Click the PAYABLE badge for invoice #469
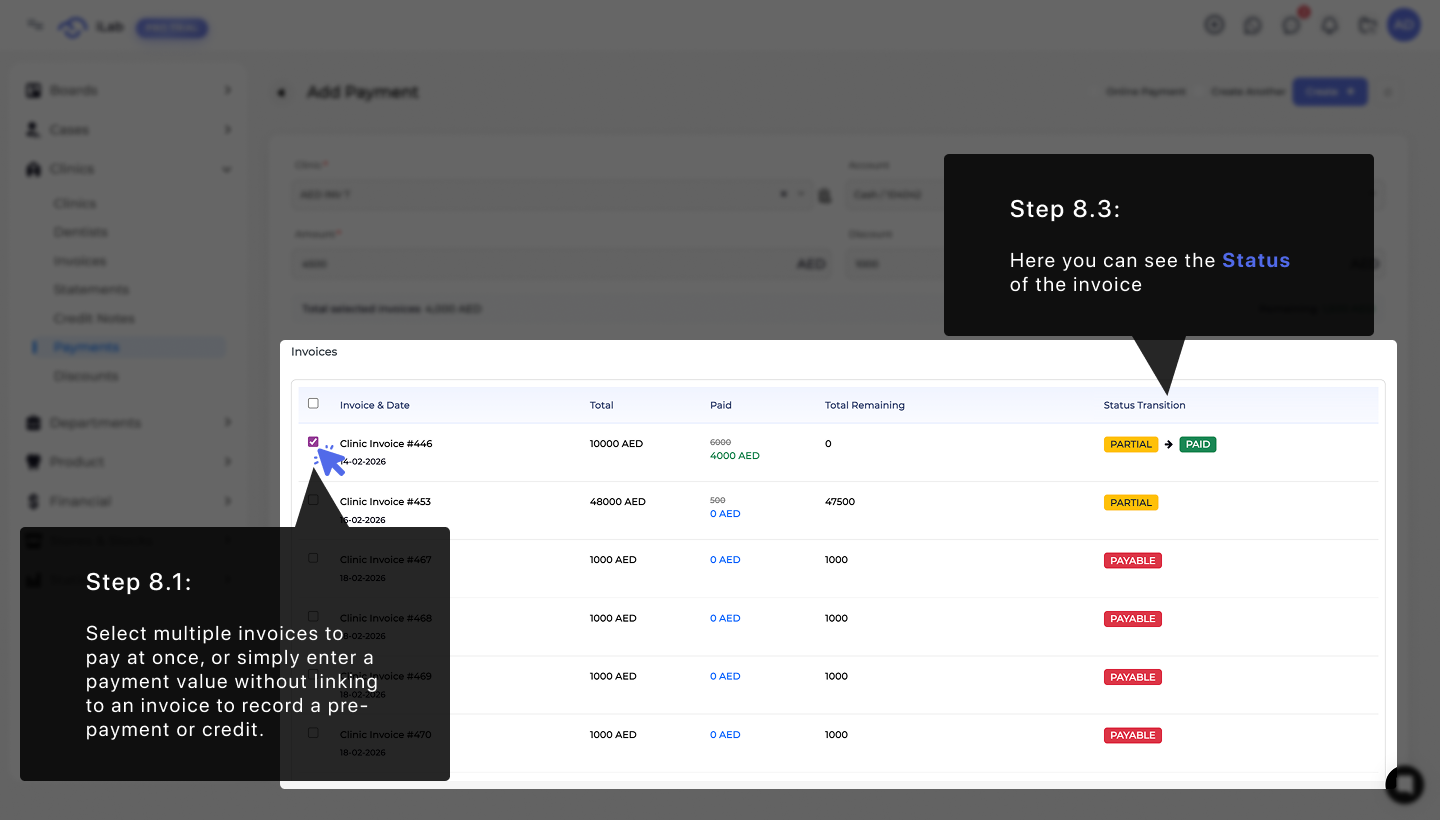Image resolution: width=1440 pixels, height=820 pixels. click(1133, 677)
